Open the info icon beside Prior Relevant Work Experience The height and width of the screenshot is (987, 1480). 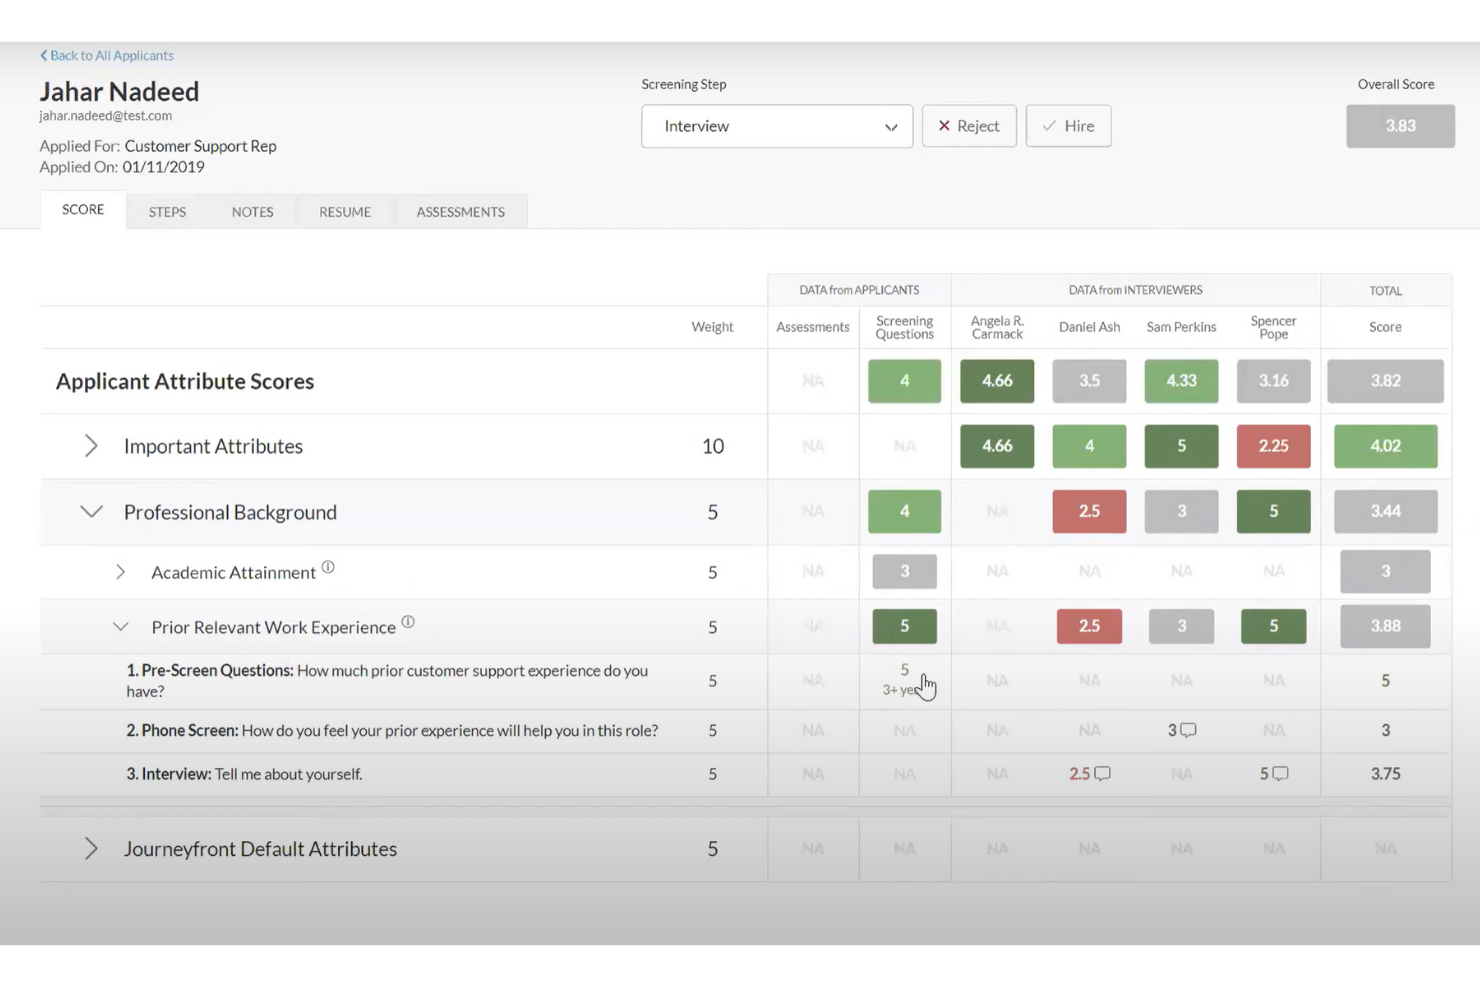[408, 621]
